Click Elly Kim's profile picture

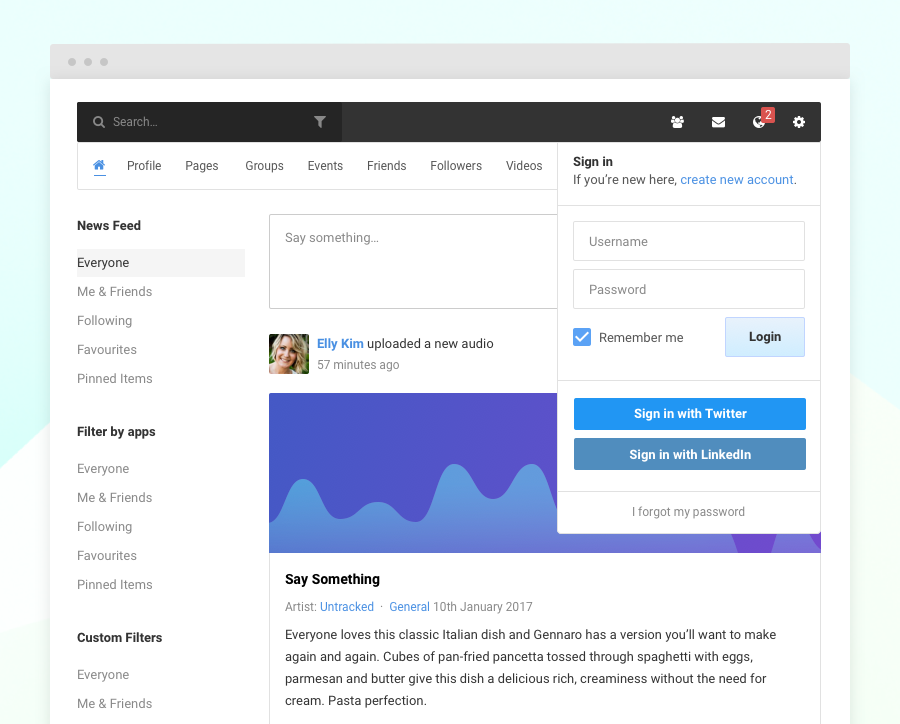289,354
